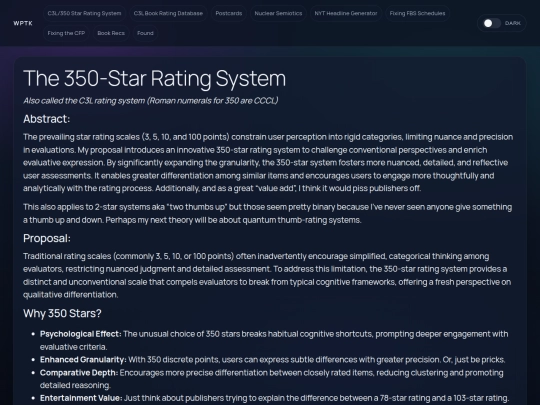Open the C3L Book Rating Database page
Viewport: 540px width, 405px height.
point(168,13)
